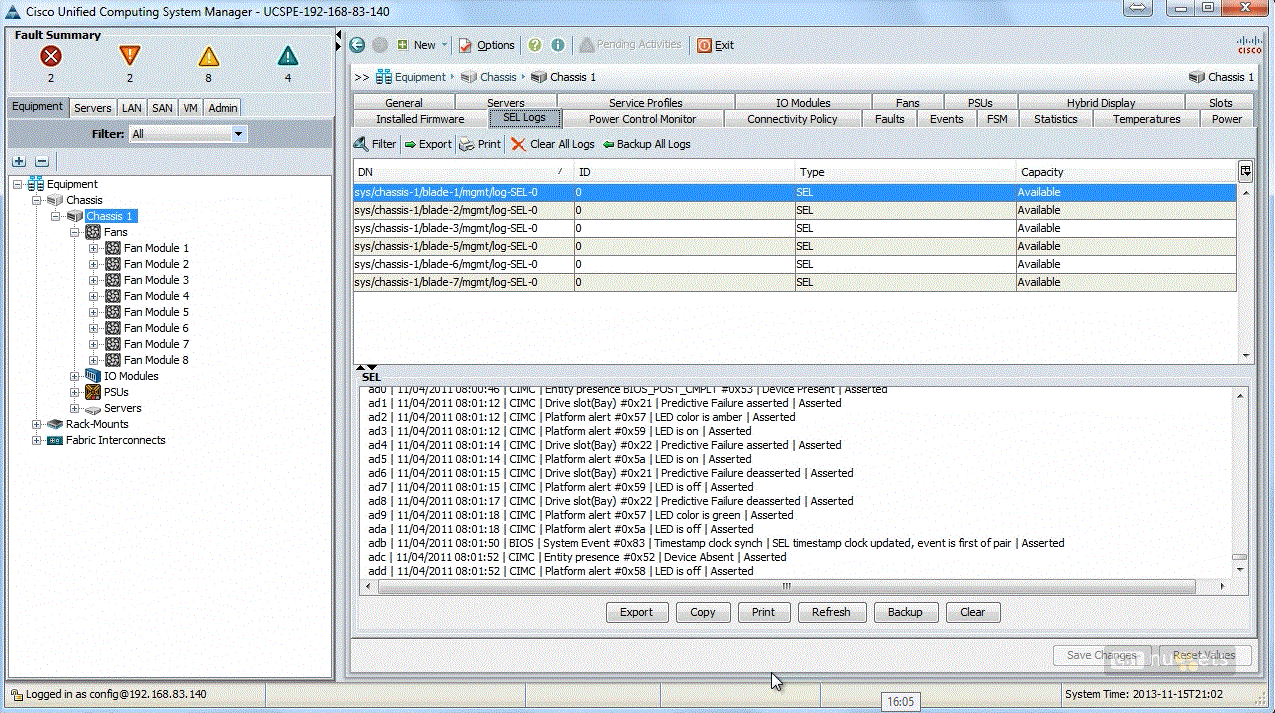The width and height of the screenshot is (1275, 713).
Task: Click the critical faults red icon
Action: tap(51, 56)
